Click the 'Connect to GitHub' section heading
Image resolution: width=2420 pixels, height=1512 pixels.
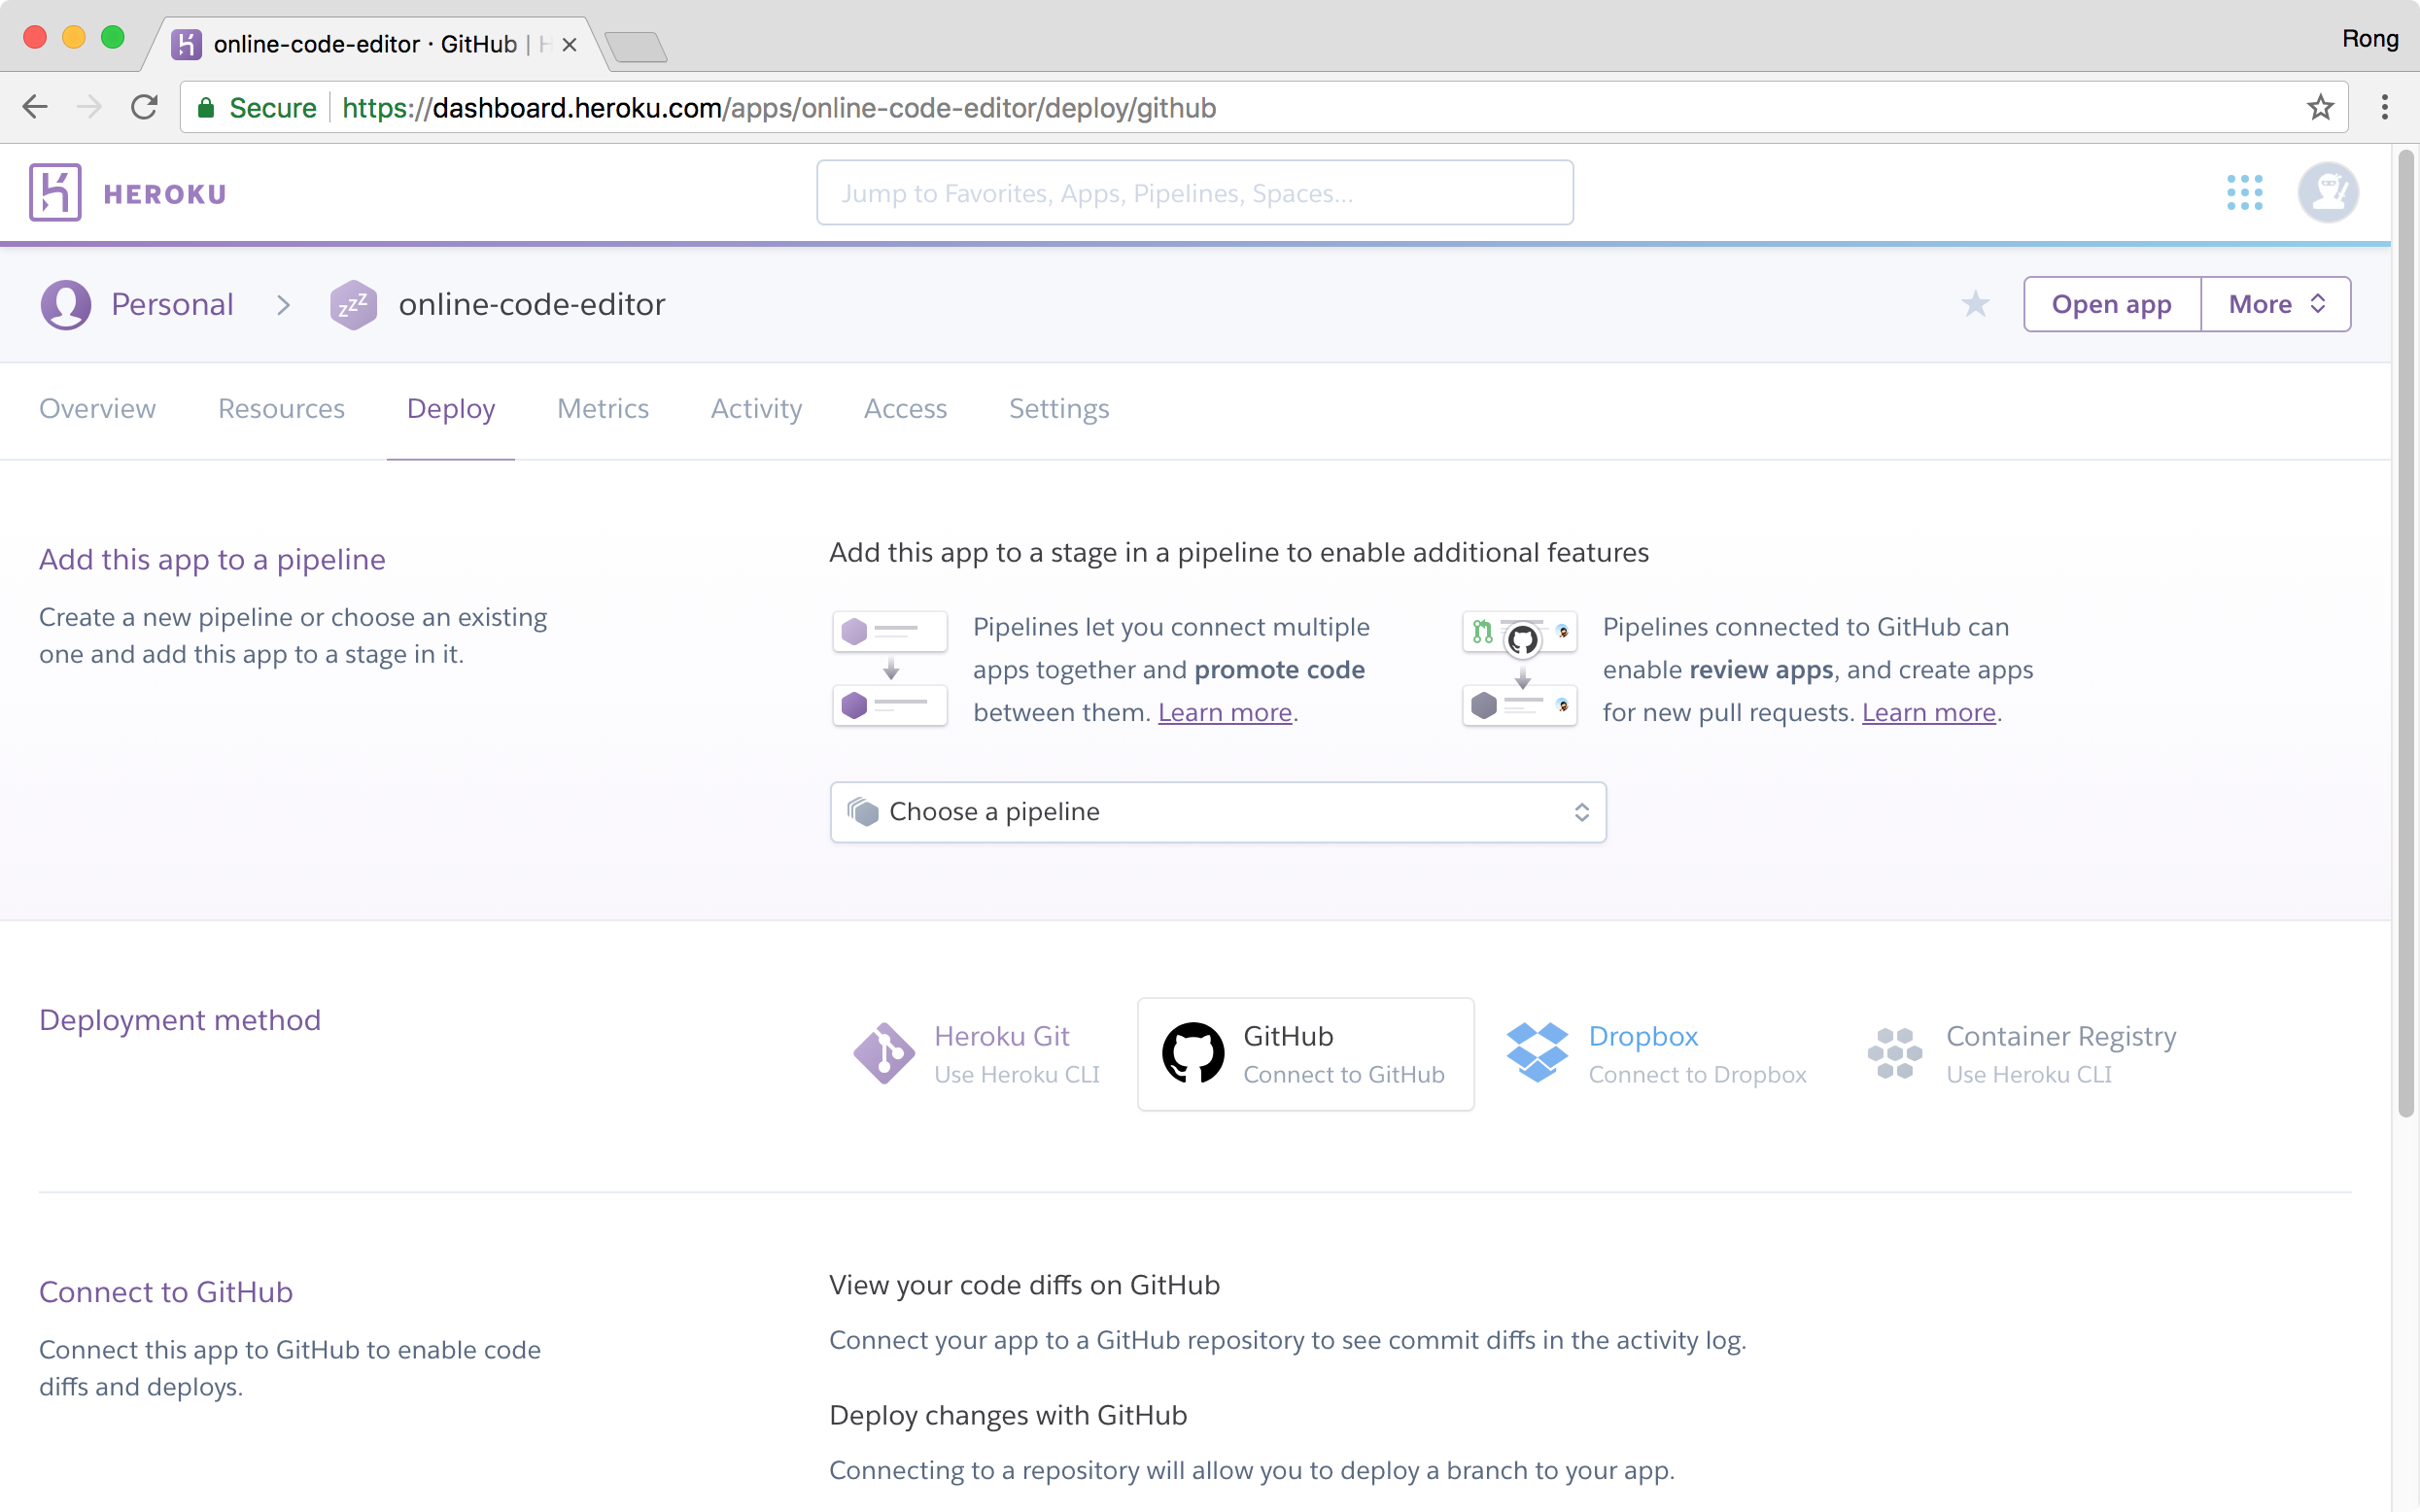166,1292
